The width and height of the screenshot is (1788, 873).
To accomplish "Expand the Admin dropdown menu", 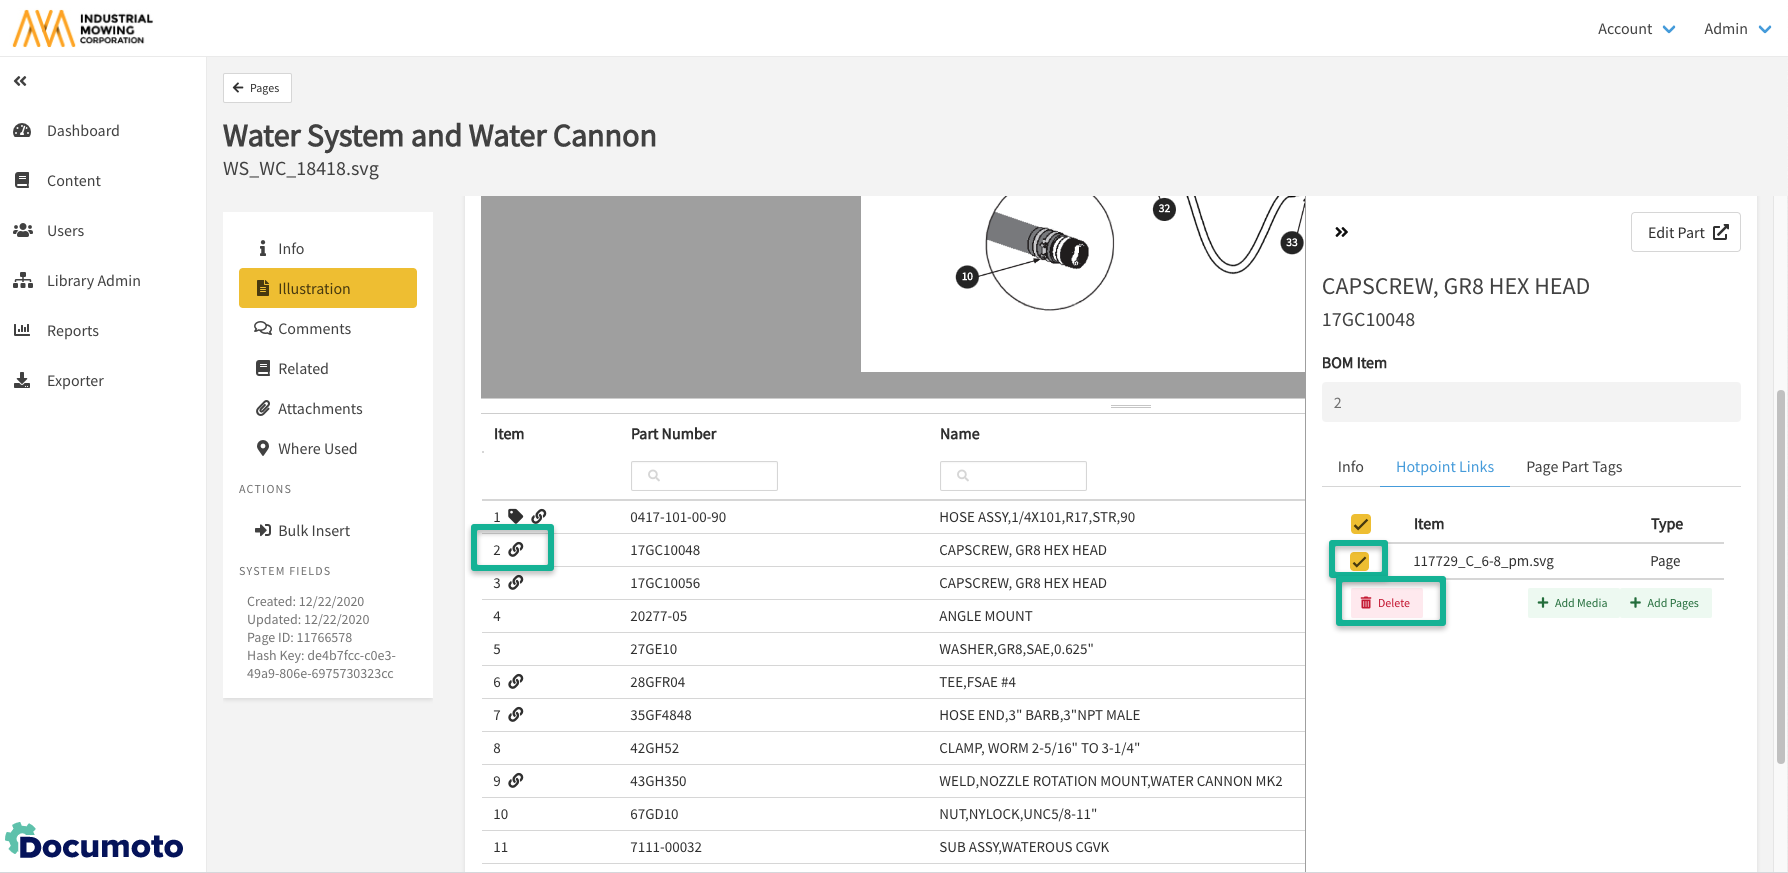I will click(x=1737, y=29).
